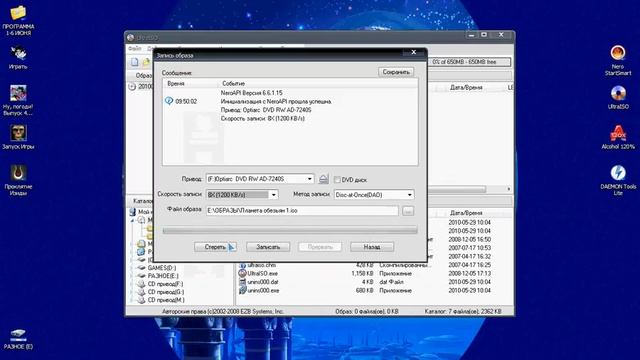Select CD привод(M:) in the folder tree

tap(166, 300)
